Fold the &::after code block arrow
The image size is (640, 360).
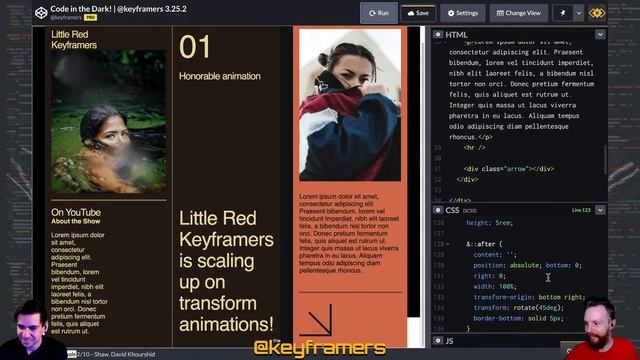[448, 244]
